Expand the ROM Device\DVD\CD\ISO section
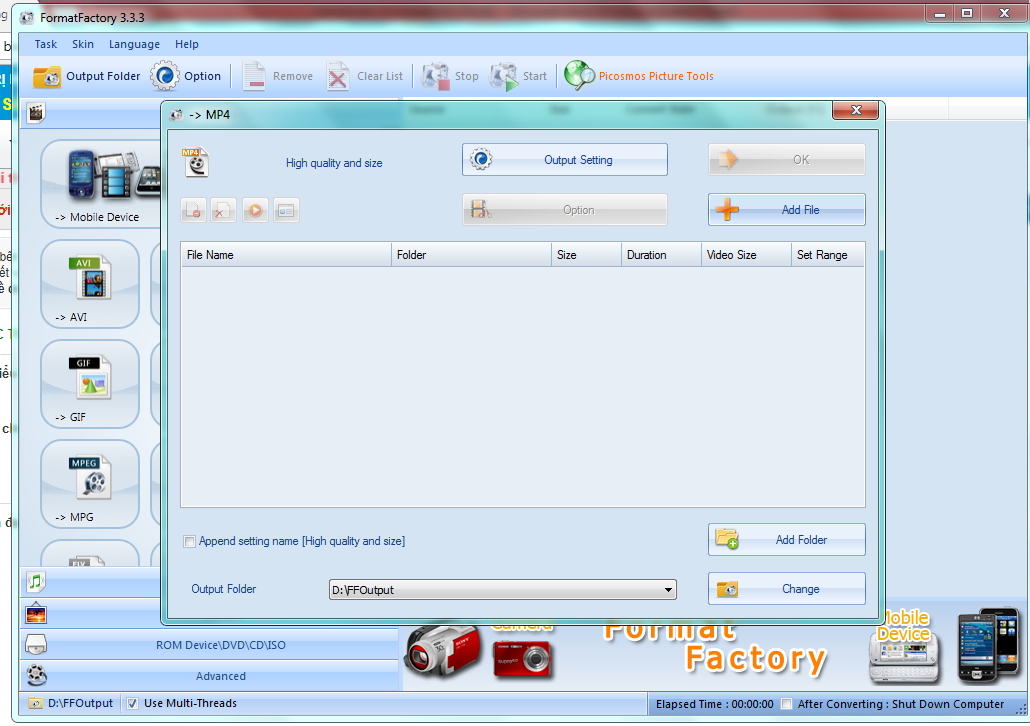The width and height of the screenshot is (1030, 726). tap(220, 645)
